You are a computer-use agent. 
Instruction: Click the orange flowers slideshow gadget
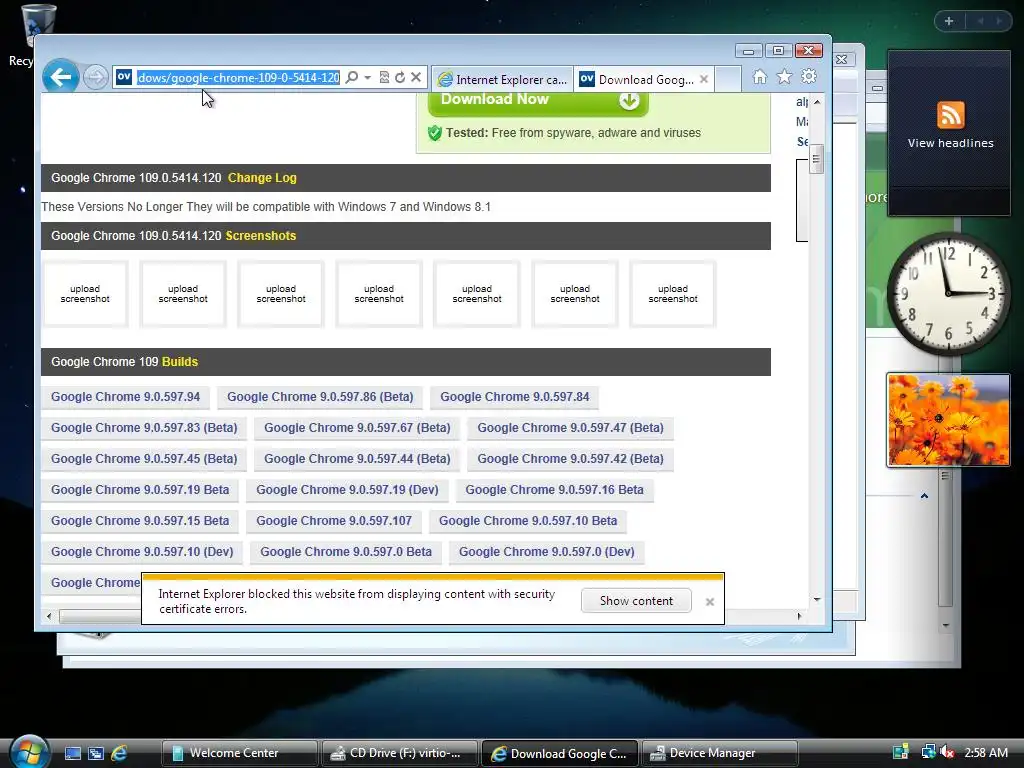948,420
